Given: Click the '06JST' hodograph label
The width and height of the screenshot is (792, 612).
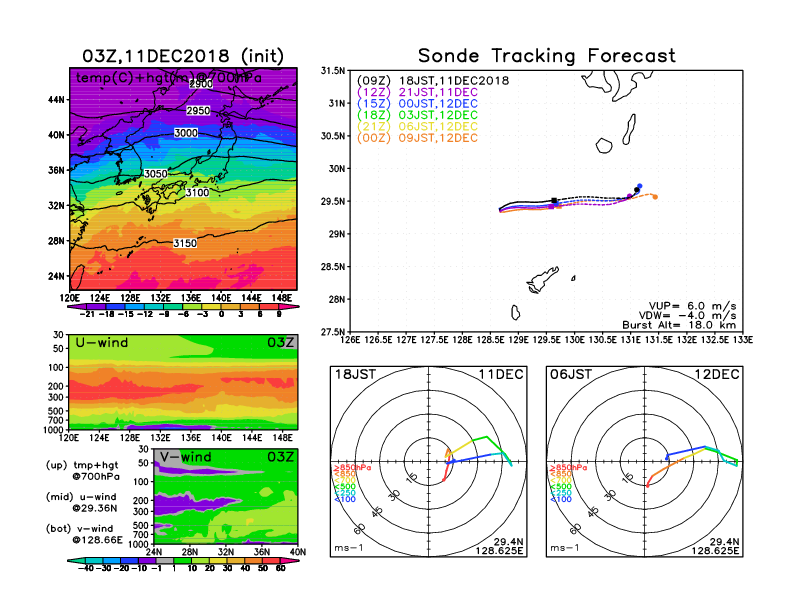Looking at the screenshot, I should pos(571,375).
